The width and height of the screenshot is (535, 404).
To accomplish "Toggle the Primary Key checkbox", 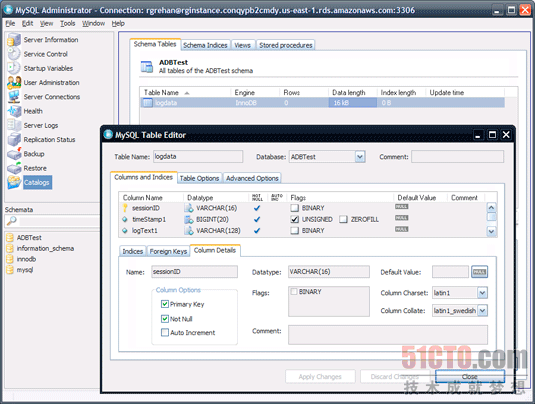I will point(165,304).
